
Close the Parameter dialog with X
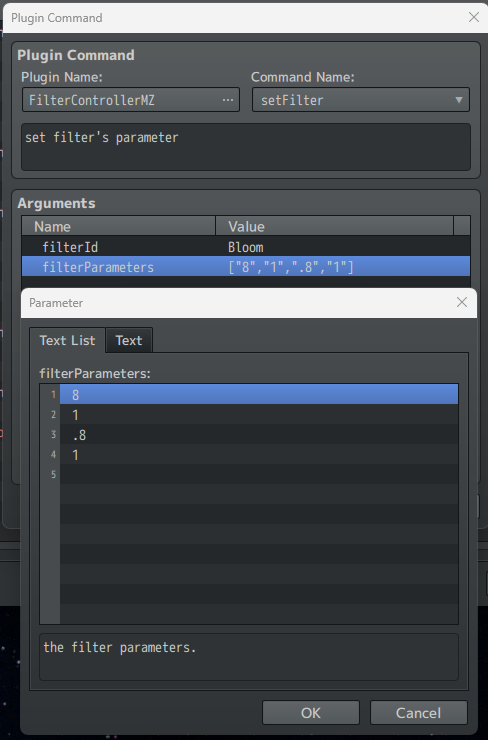point(462,302)
